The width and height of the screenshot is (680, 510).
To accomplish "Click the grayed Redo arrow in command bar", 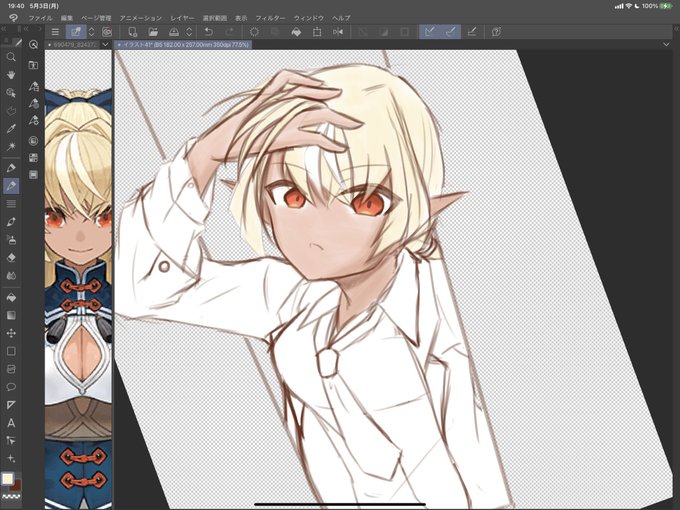I will [x=229, y=32].
